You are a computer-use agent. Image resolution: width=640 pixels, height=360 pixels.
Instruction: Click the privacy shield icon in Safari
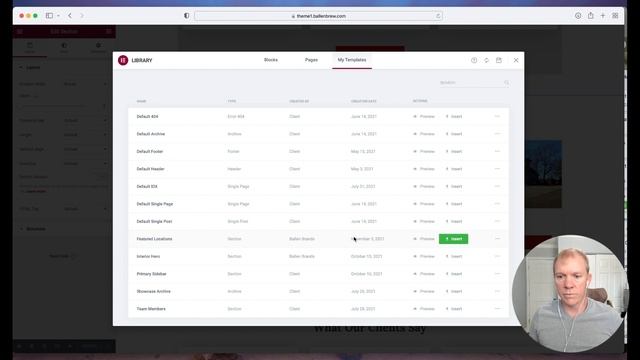pyautogui.click(x=187, y=16)
